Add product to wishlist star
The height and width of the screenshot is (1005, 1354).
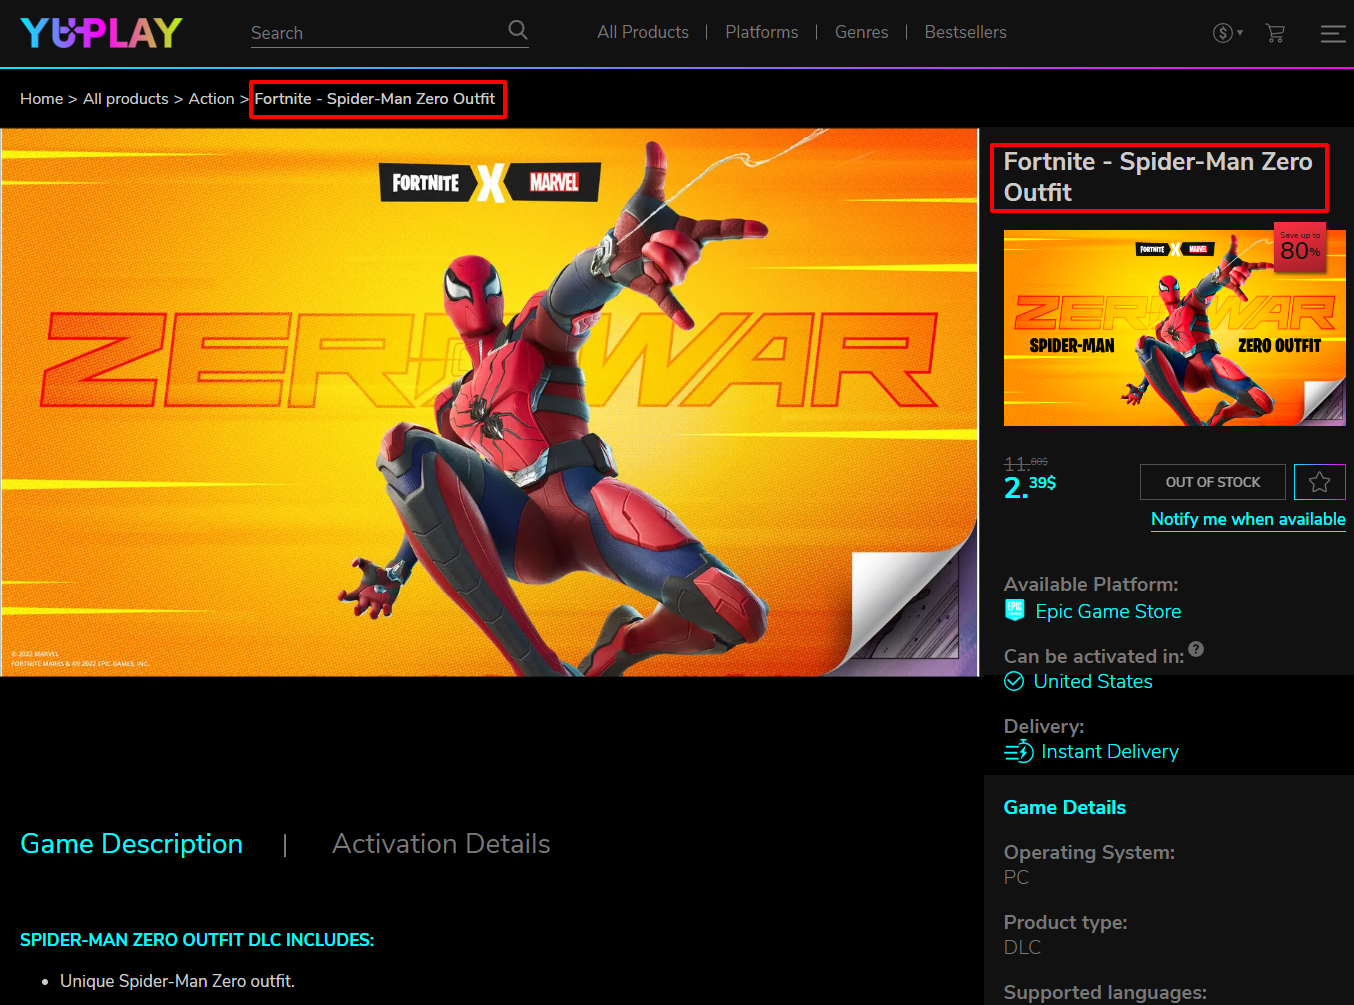click(1320, 482)
